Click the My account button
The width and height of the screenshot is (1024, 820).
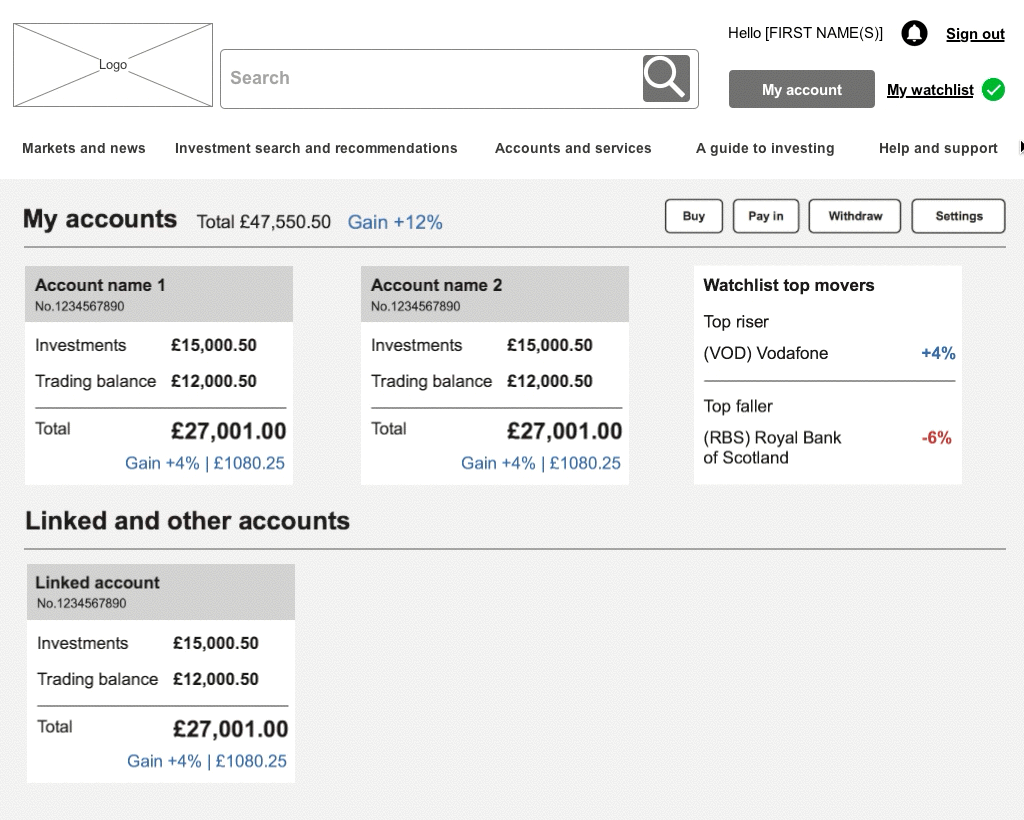pos(802,89)
